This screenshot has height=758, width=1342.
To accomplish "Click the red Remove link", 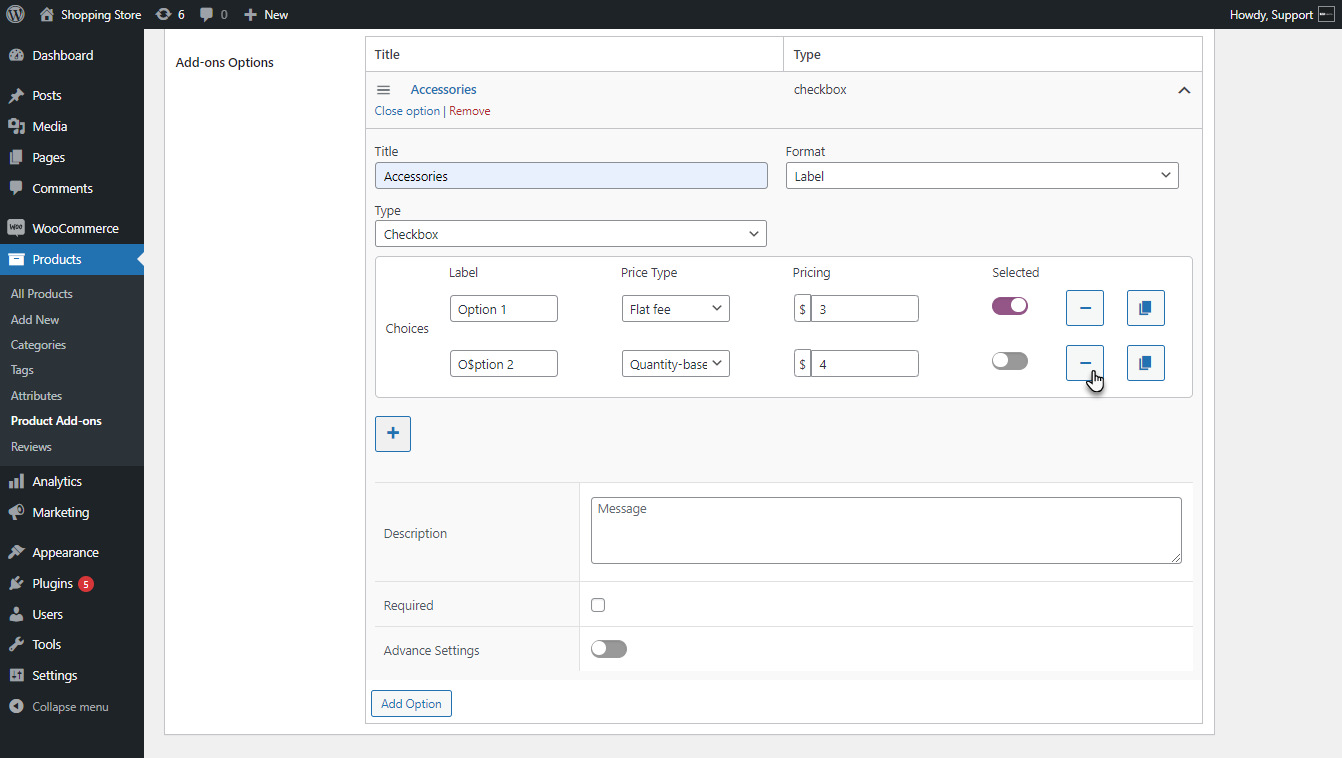I will click(469, 111).
